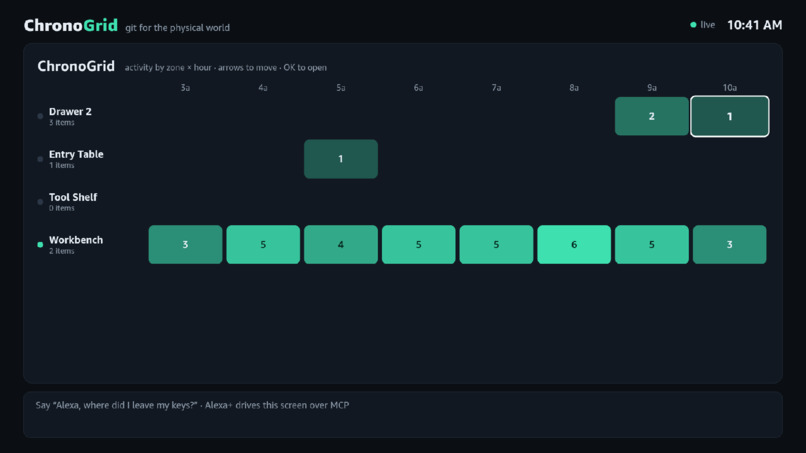This screenshot has width=806, height=453.
Task: Click the '1 items' count under Entry Table
Action: [62, 166]
